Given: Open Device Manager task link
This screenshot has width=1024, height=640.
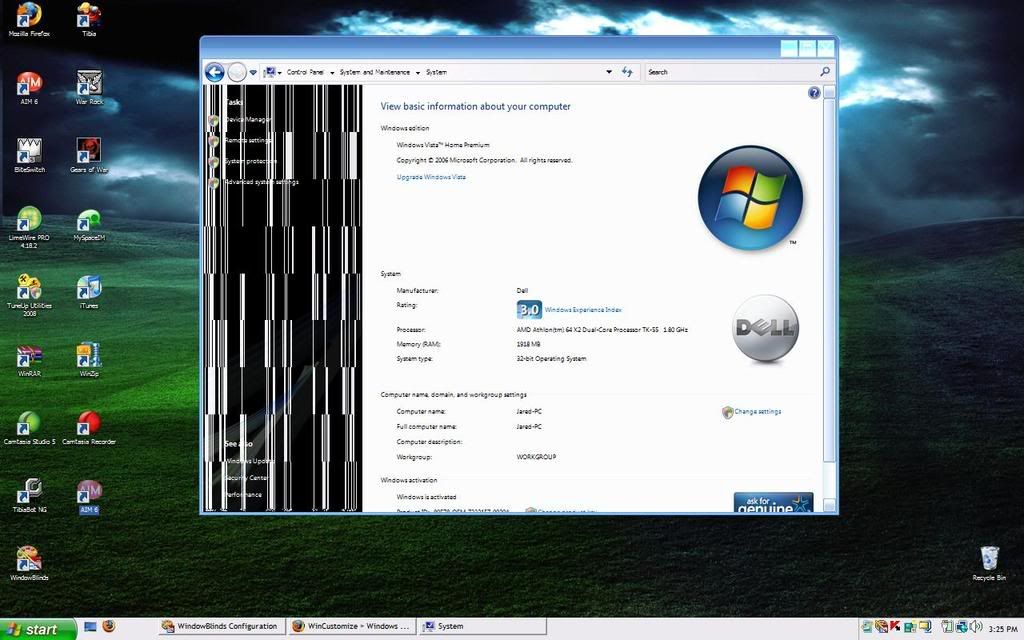Looking at the screenshot, I should (248, 120).
